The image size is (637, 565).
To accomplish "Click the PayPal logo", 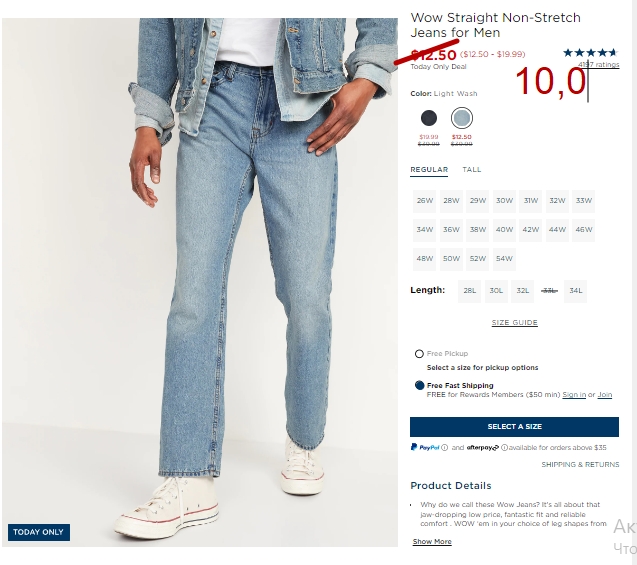I will (x=425, y=447).
